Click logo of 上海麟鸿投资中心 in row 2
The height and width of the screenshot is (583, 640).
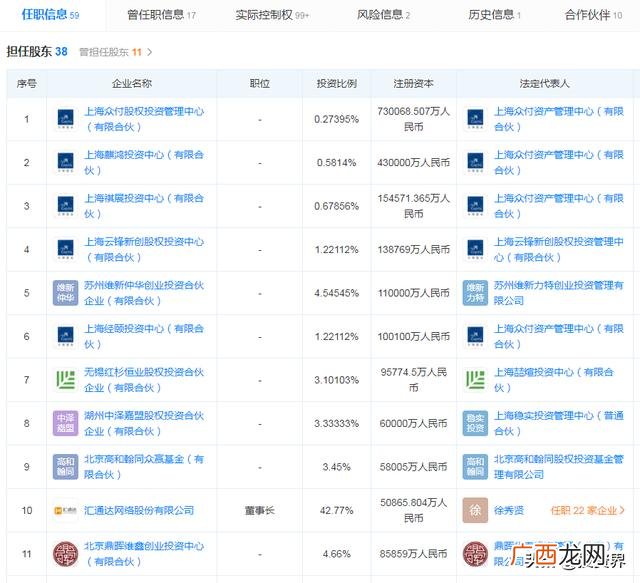(65, 162)
